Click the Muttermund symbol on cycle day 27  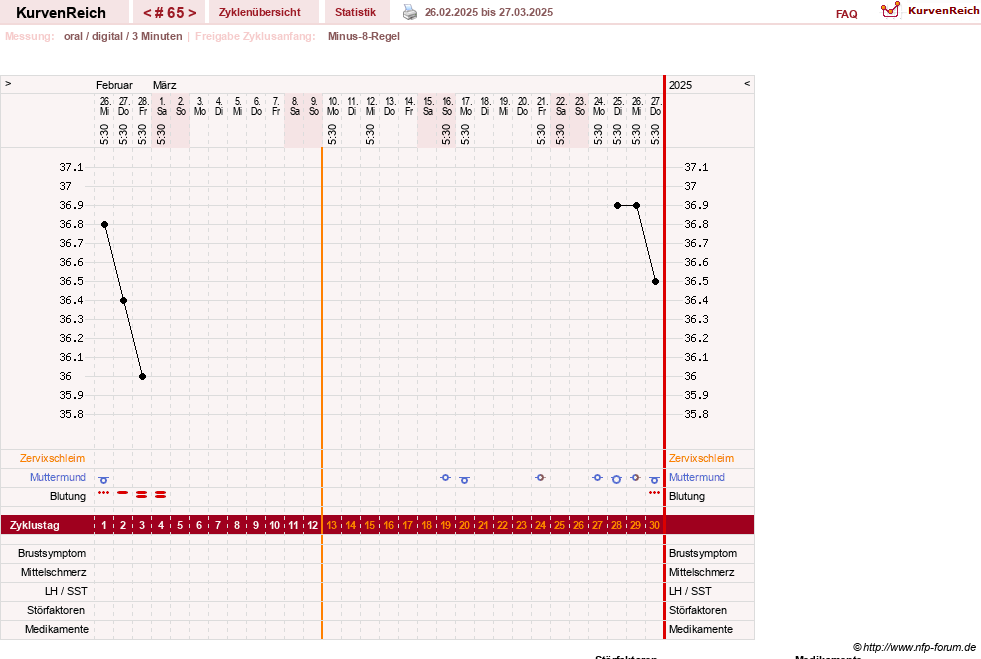(597, 478)
